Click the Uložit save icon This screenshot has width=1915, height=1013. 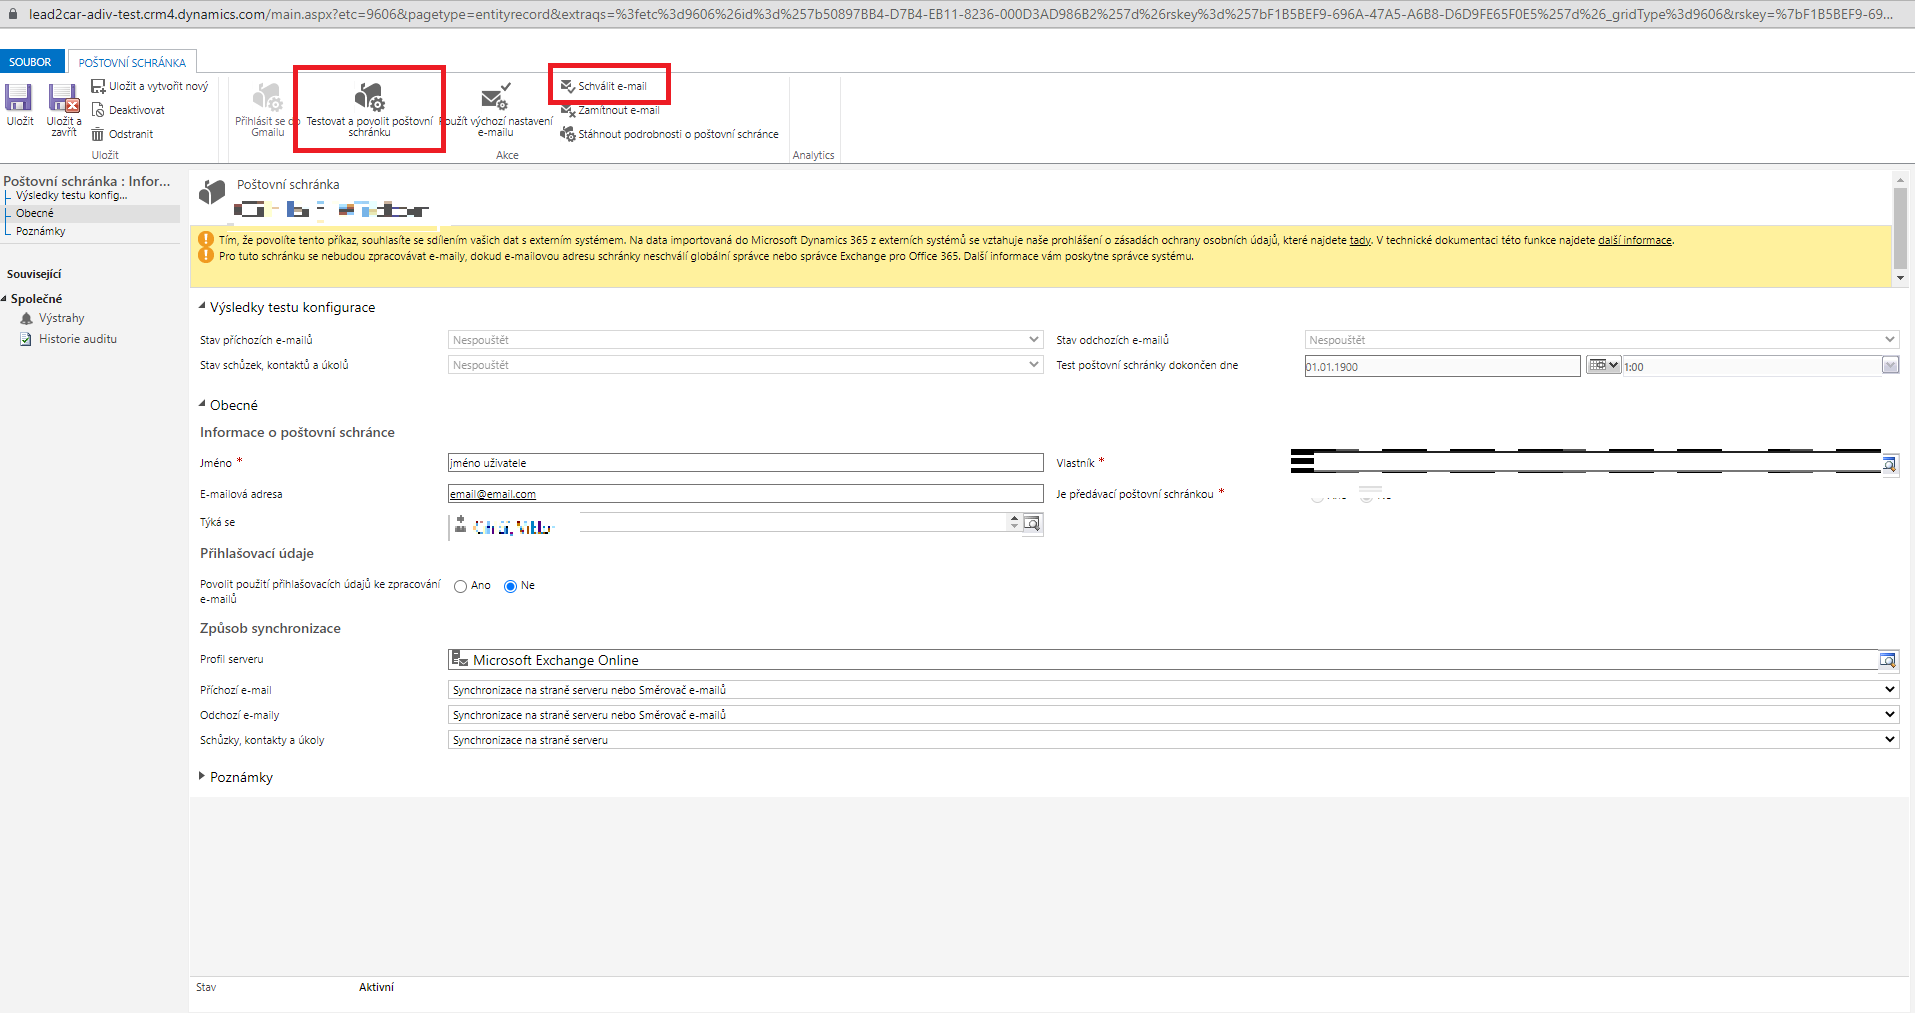[19, 98]
